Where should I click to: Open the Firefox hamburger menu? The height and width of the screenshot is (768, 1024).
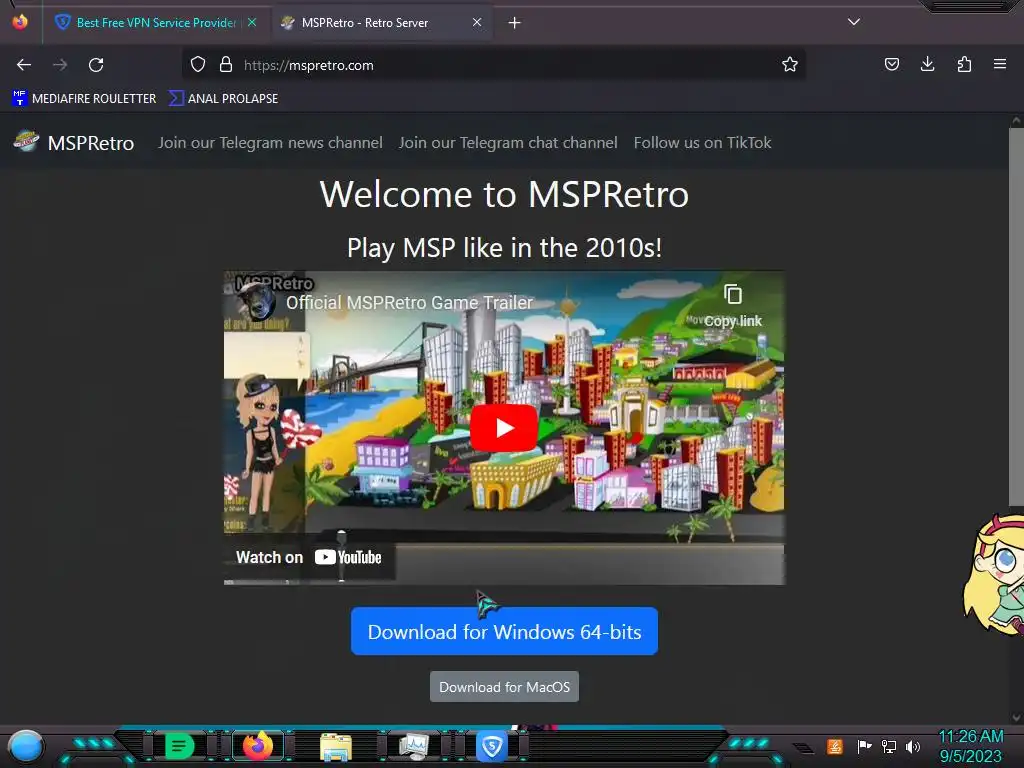click(x=1000, y=65)
